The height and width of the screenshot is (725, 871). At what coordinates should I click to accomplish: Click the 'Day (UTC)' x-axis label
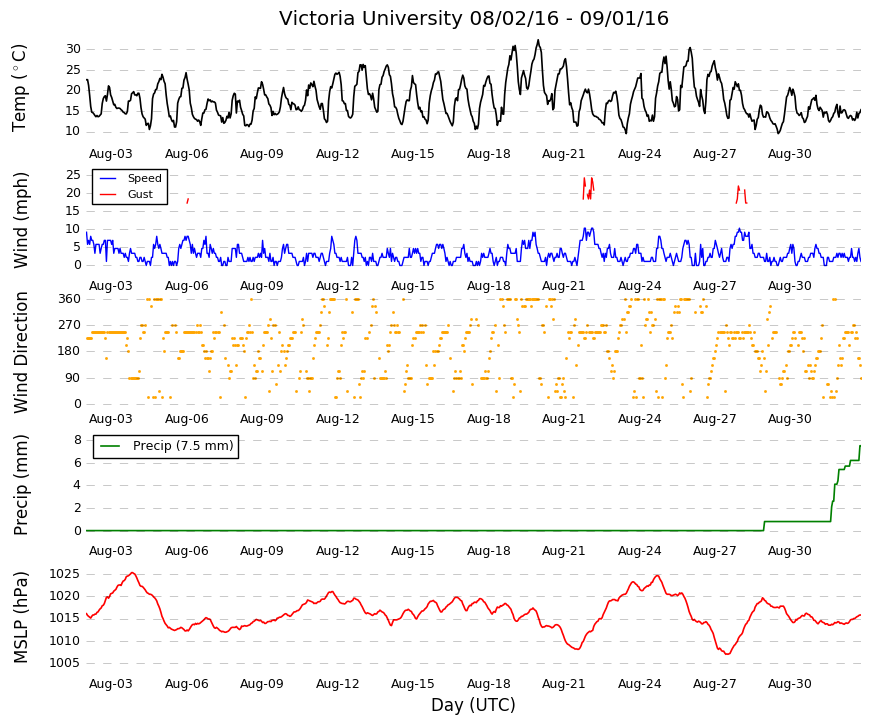pos(473,705)
